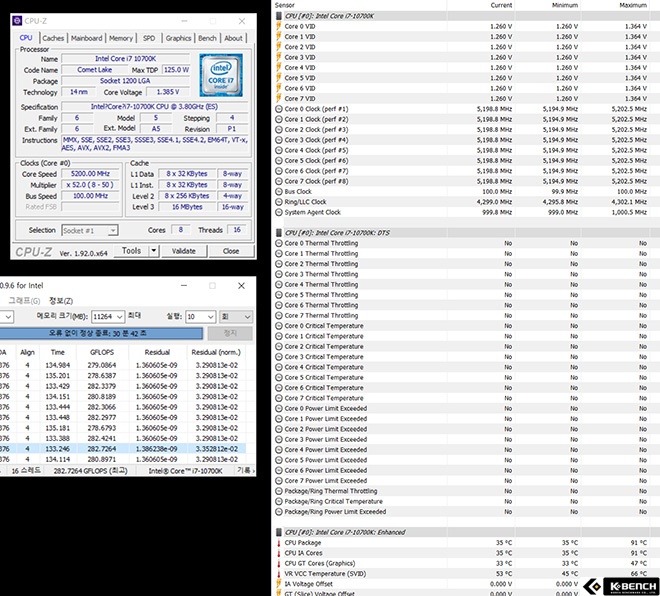
Task: Click the blue completed progress bar
Action: [x=101, y=333]
